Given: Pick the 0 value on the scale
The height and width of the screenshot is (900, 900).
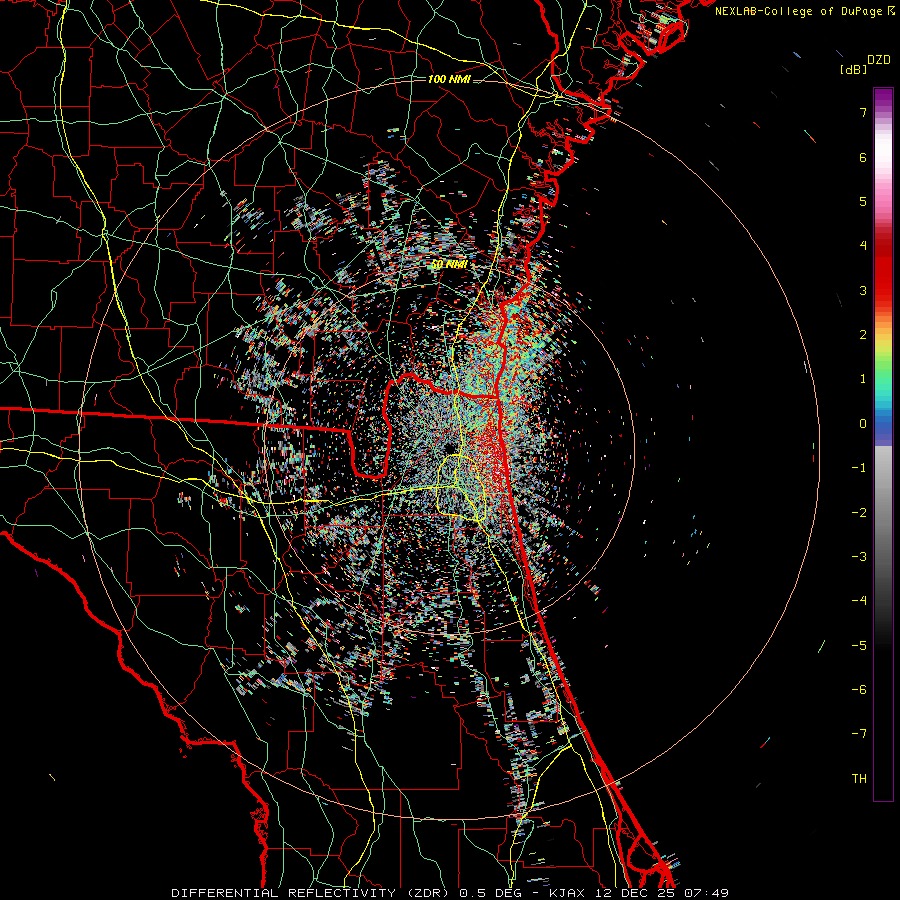Looking at the screenshot, I should [863, 424].
